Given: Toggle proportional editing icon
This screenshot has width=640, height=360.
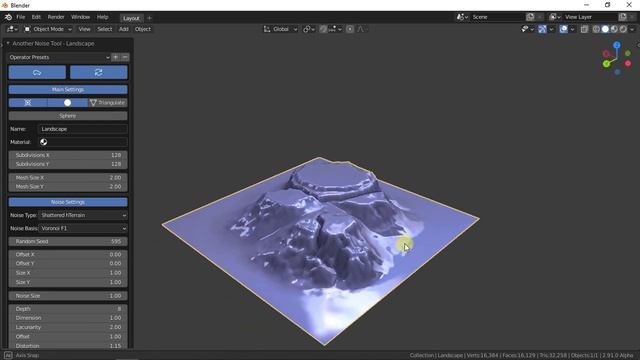Looking at the screenshot, I should (350, 29).
